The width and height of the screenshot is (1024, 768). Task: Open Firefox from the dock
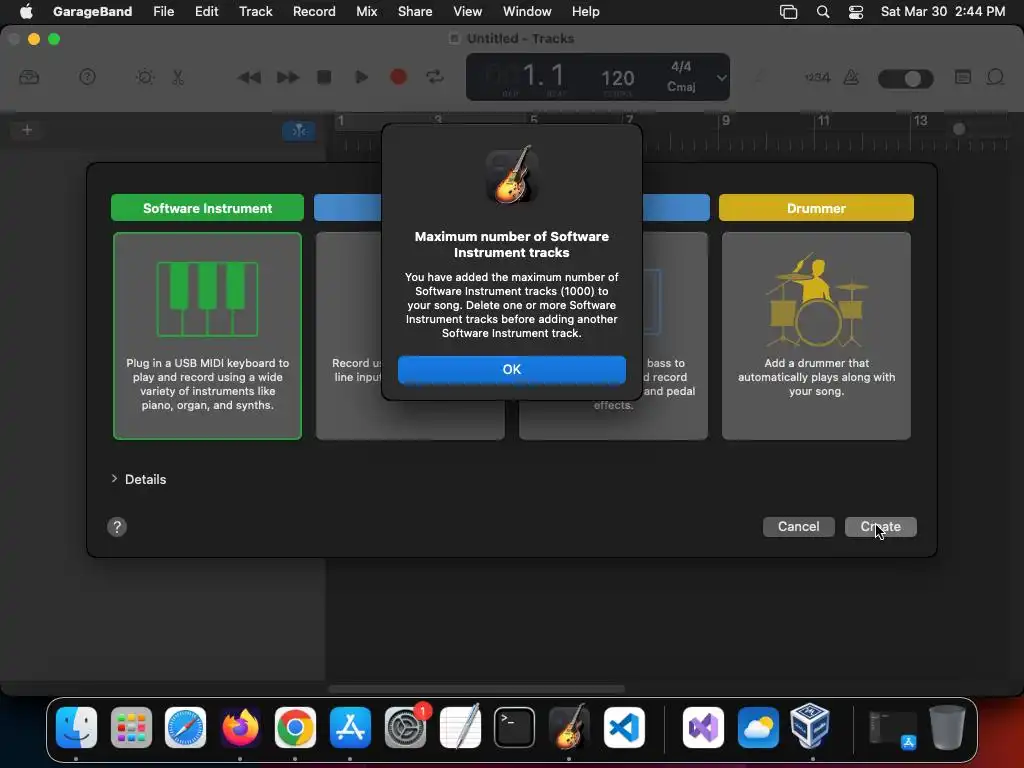click(x=240, y=727)
